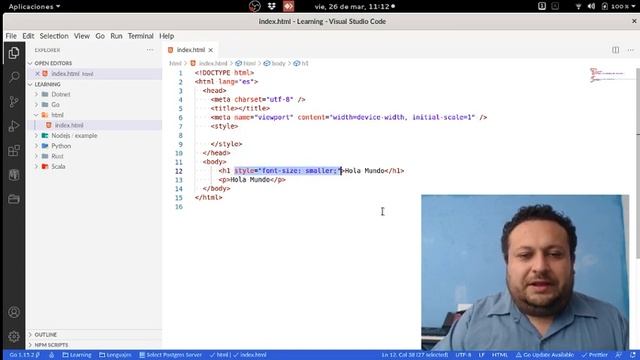Change the HTML language mode
Screen dimensions: 640x360
pyautogui.click(x=500, y=355)
